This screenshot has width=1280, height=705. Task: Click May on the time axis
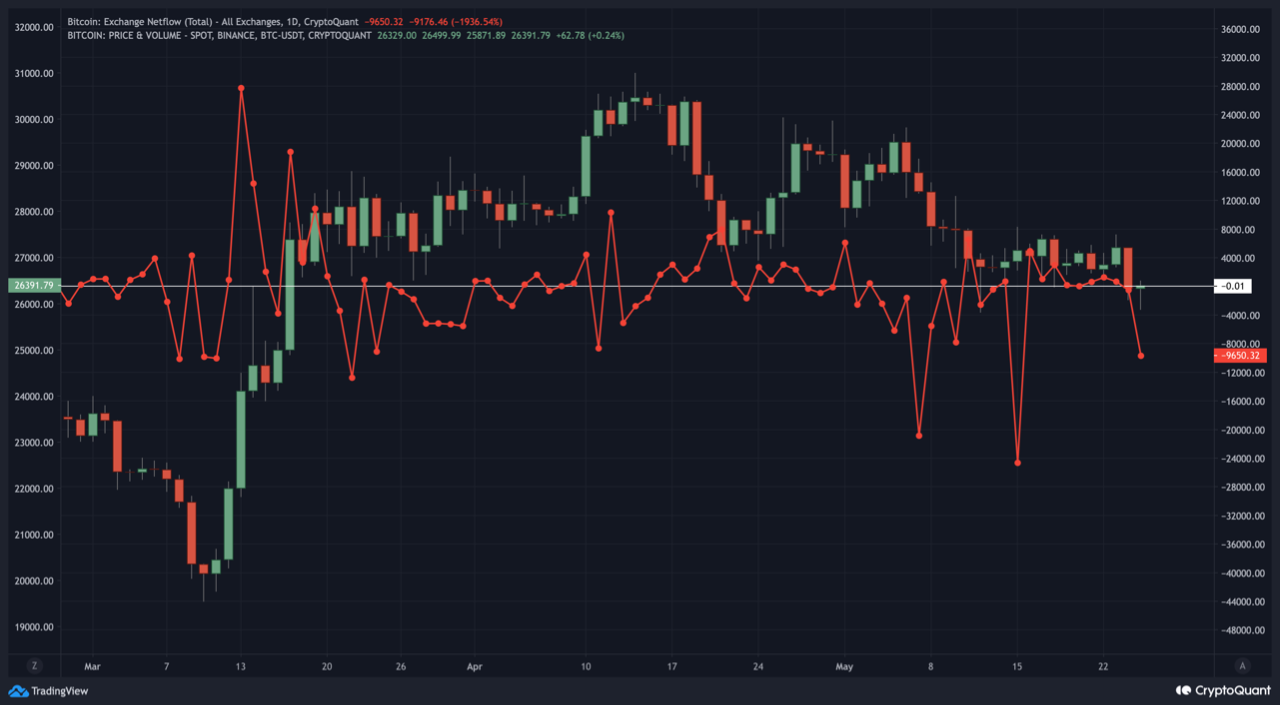[x=843, y=666]
